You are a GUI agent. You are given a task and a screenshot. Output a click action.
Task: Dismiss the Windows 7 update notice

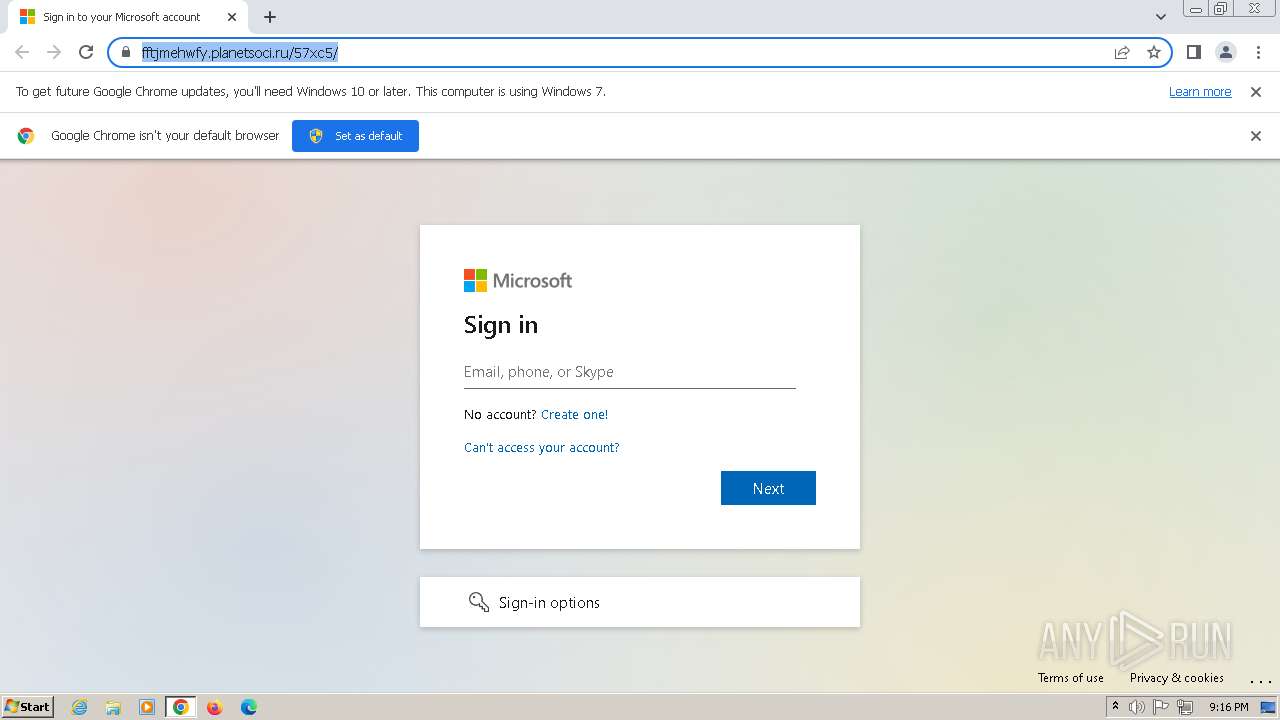coord(1256,91)
